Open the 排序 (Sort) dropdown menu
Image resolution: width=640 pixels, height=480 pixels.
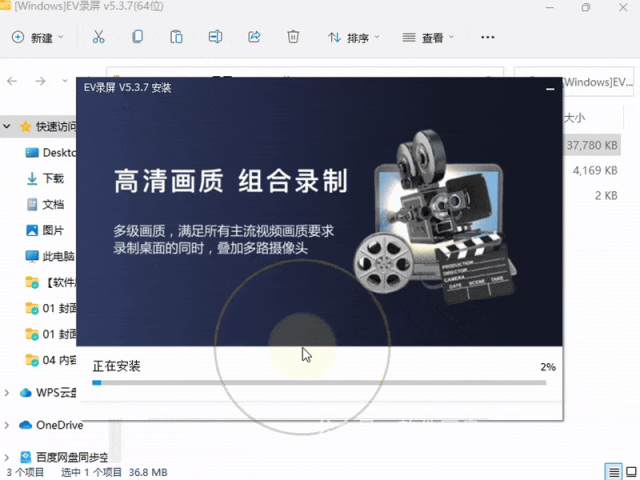pyautogui.click(x=353, y=38)
